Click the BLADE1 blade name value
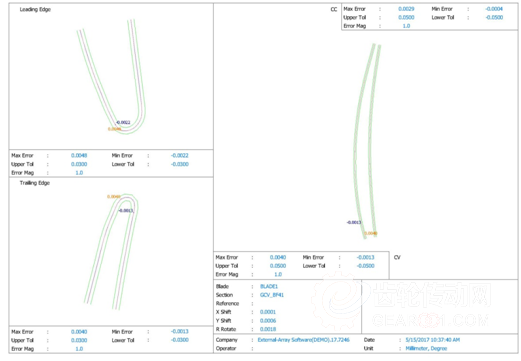The image size is (521, 361). [x=269, y=286]
